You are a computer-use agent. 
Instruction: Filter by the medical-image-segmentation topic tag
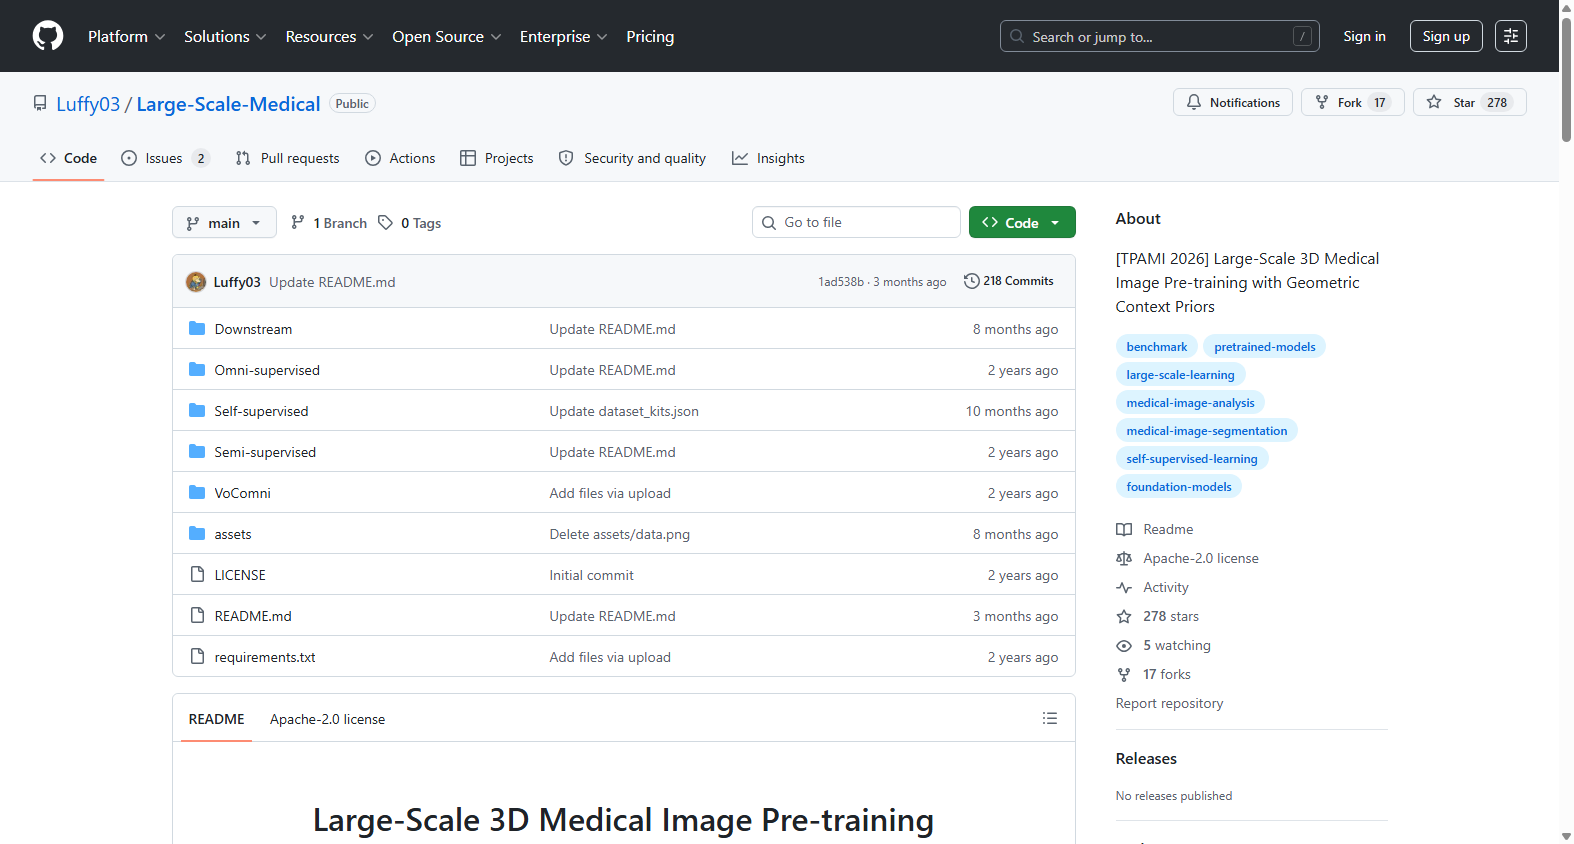(x=1207, y=431)
